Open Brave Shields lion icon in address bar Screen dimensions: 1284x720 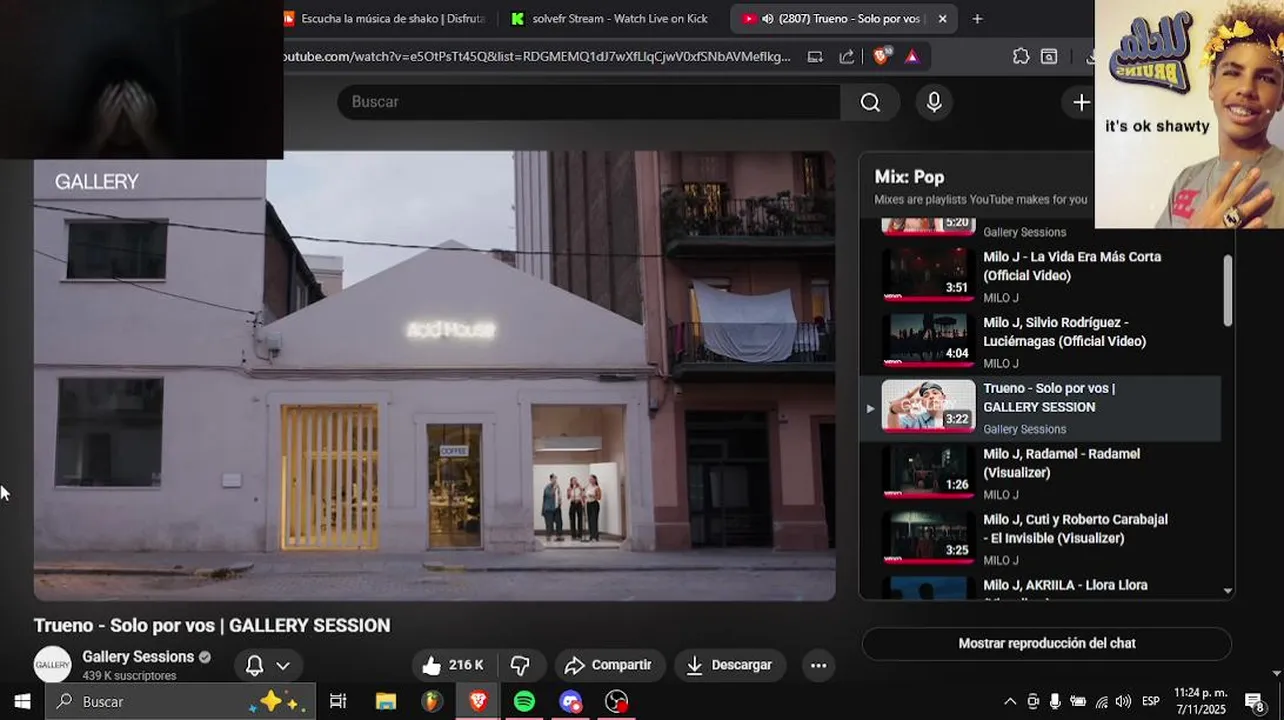pos(881,56)
